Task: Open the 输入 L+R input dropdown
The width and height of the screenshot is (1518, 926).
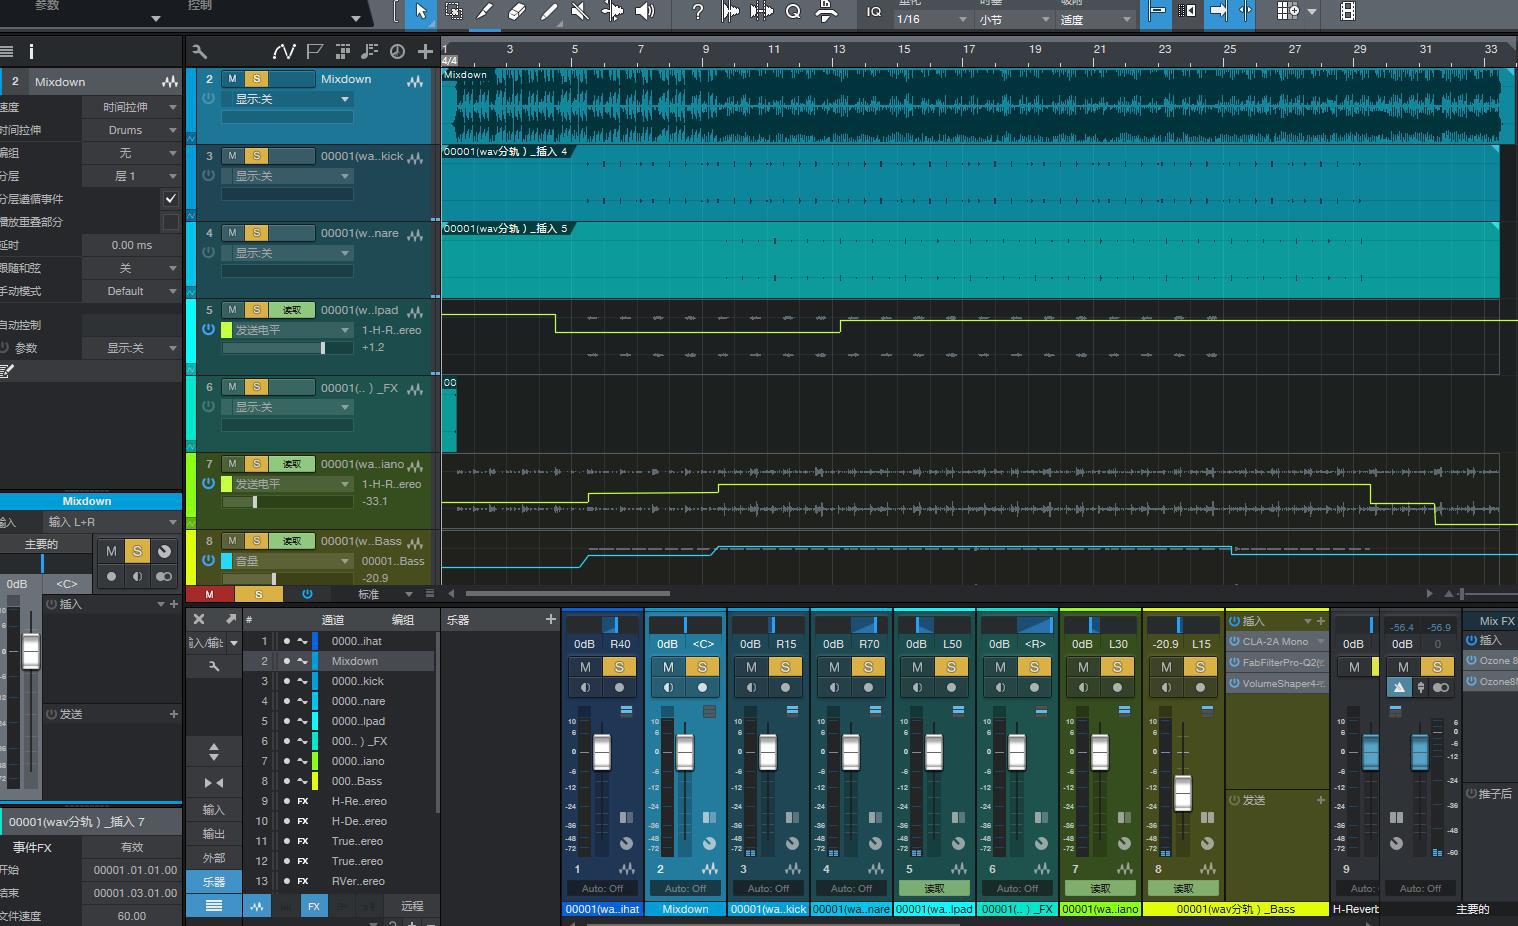Action: (112, 522)
